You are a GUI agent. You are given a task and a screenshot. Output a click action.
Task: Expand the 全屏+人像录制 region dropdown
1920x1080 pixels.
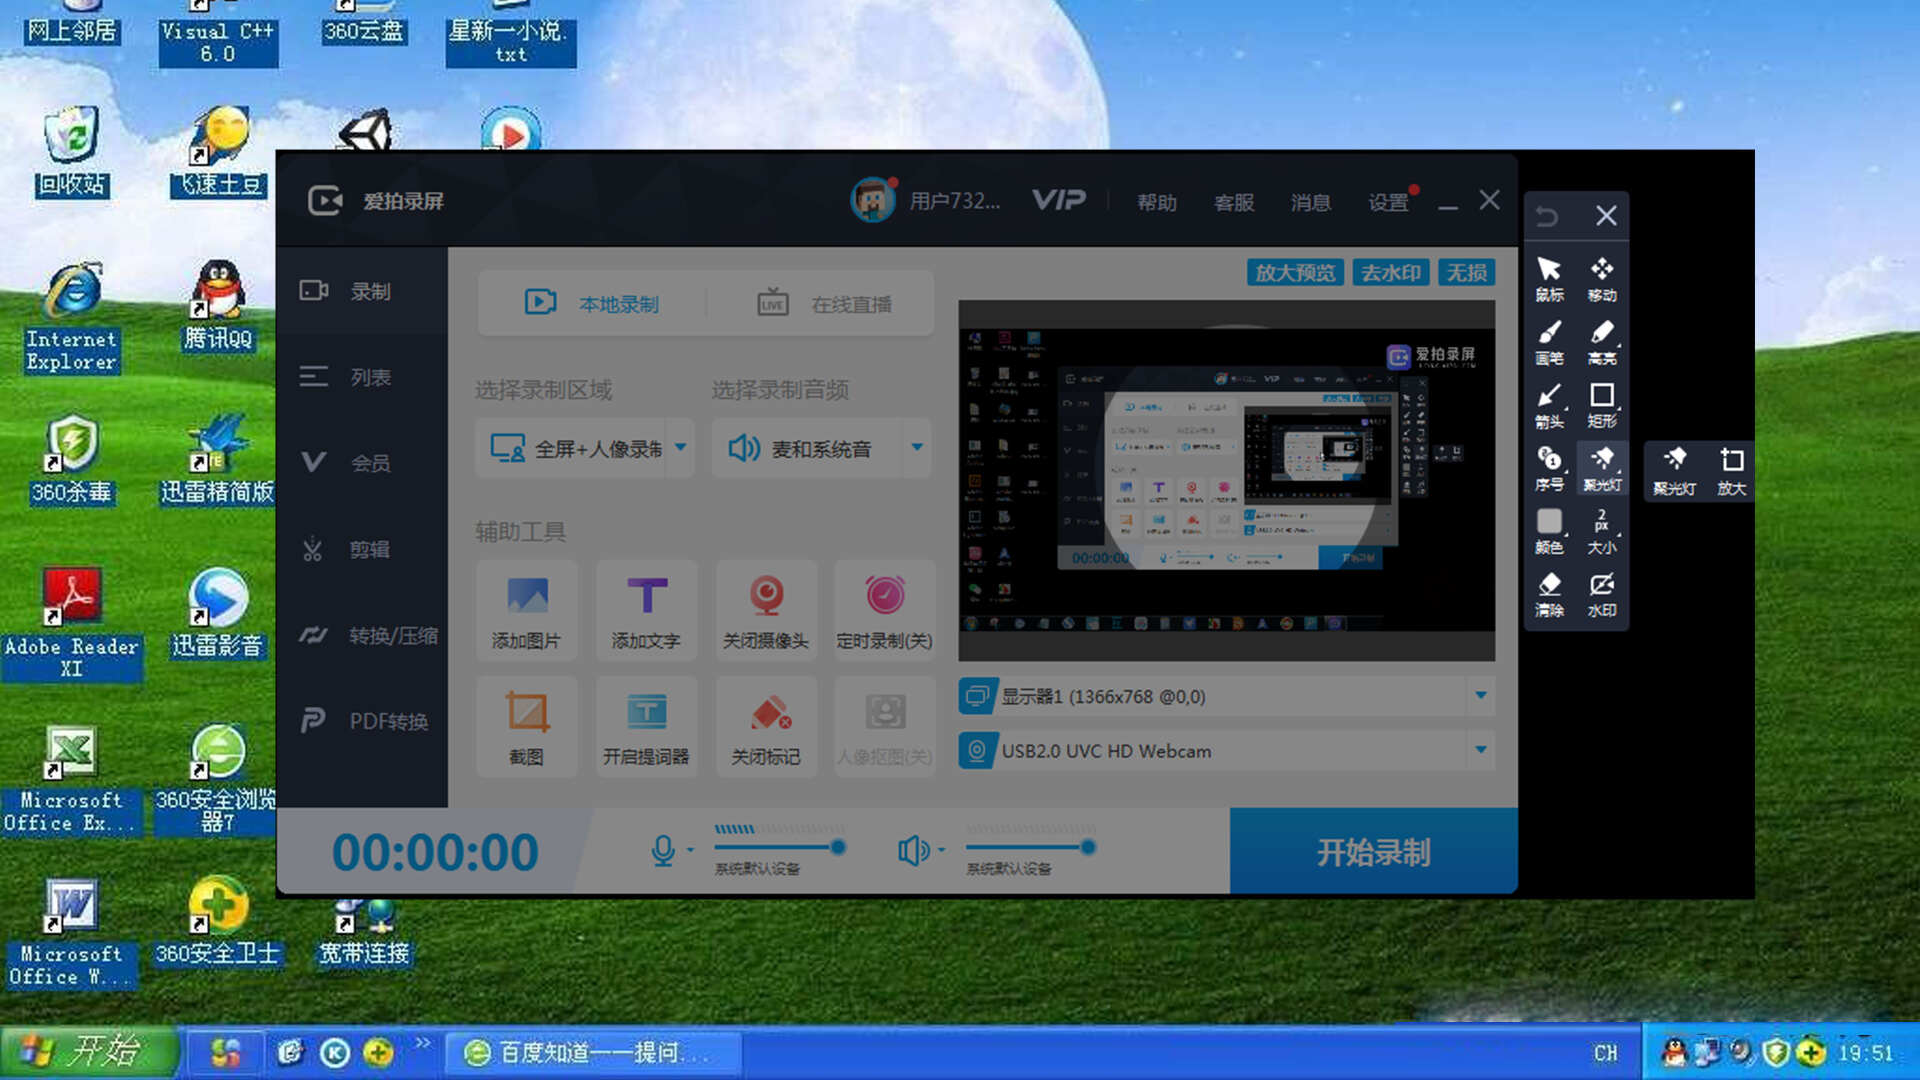[681, 447]
